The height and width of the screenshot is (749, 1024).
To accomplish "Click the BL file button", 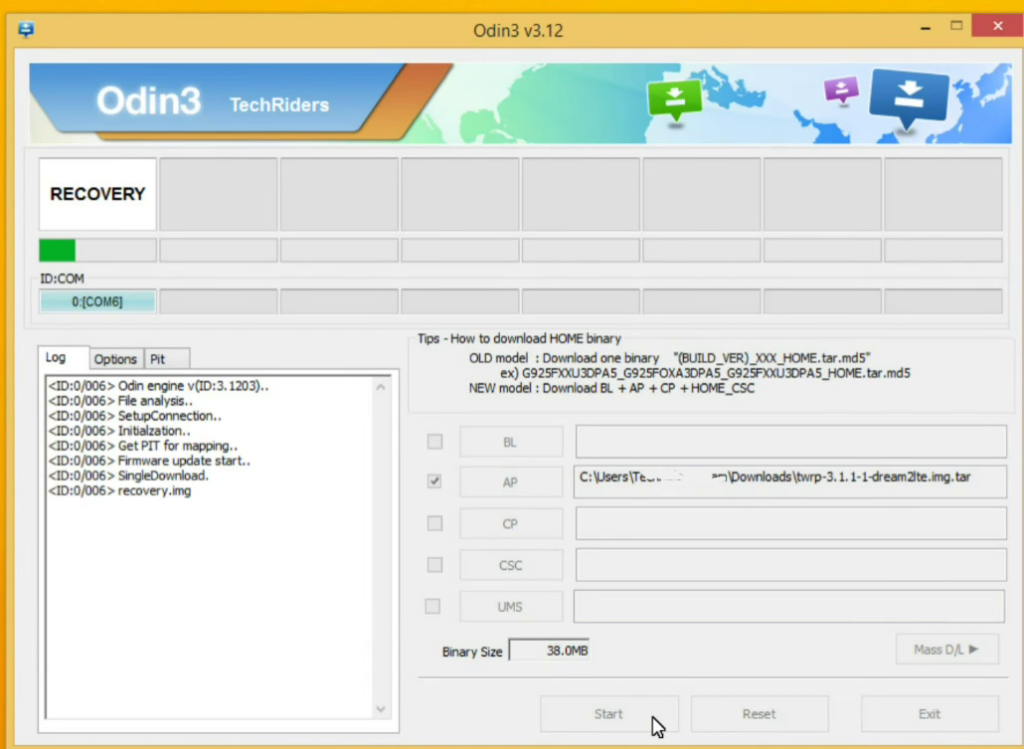I will 511,442.
